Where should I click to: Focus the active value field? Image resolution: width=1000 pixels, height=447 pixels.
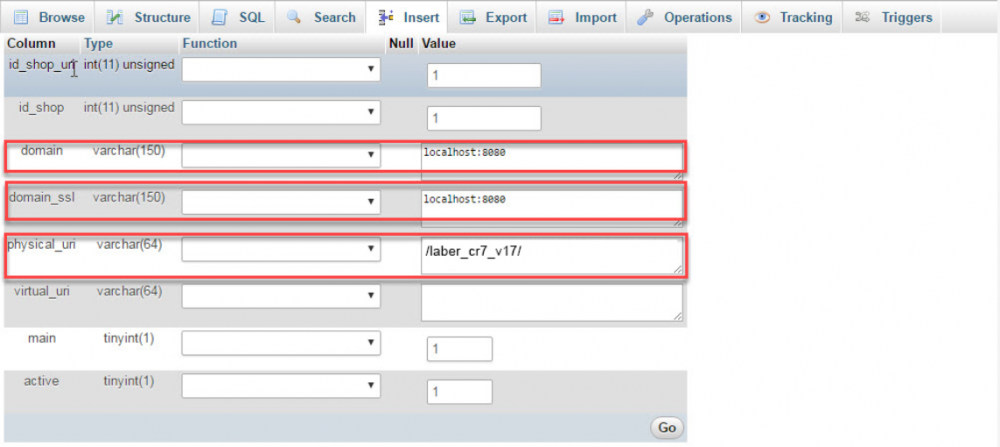pyautogui.click(x=459, y=392)
